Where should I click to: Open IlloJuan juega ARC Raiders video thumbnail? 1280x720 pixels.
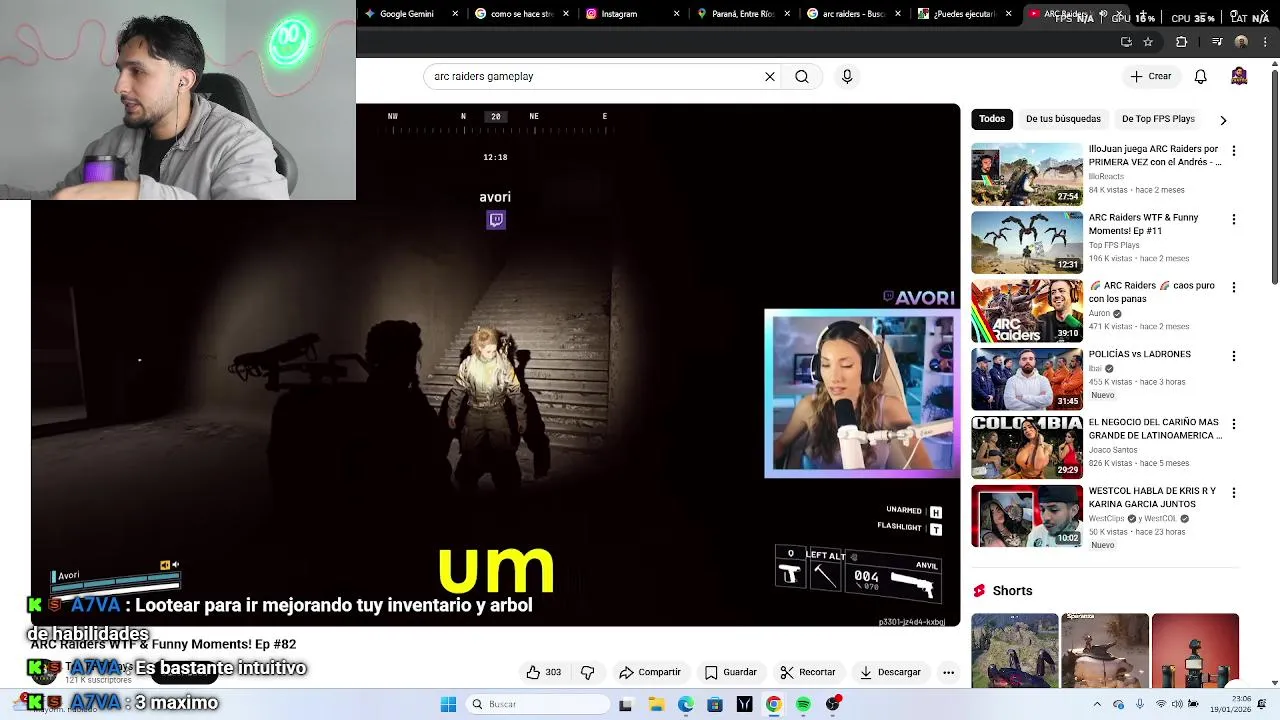[1027, 175]
